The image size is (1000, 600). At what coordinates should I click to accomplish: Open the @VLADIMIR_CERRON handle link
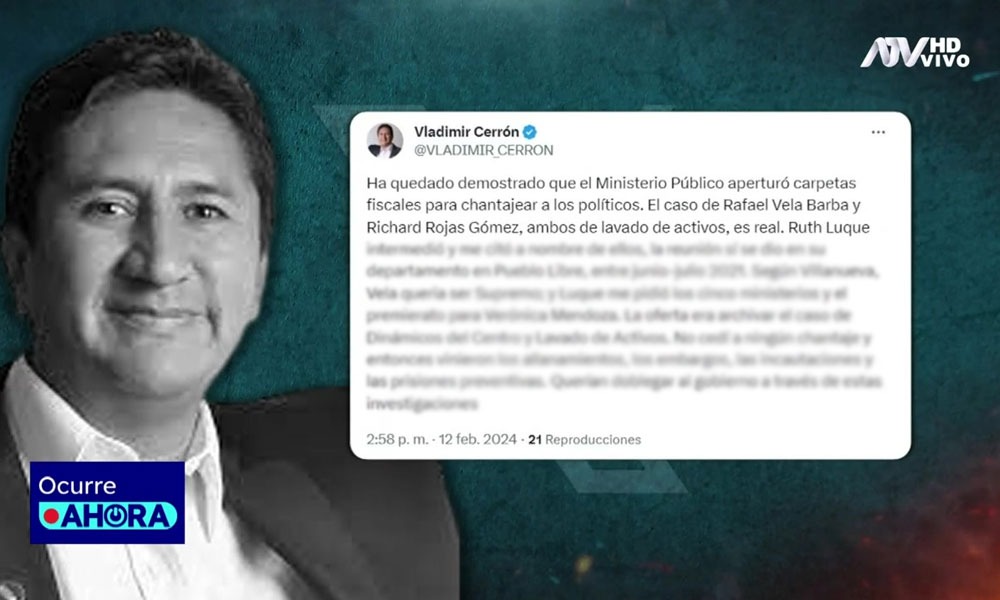point(483,150)
